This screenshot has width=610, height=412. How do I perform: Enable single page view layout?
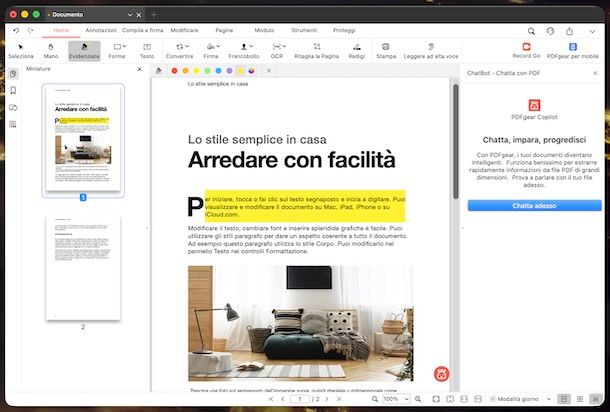point(565,399)
